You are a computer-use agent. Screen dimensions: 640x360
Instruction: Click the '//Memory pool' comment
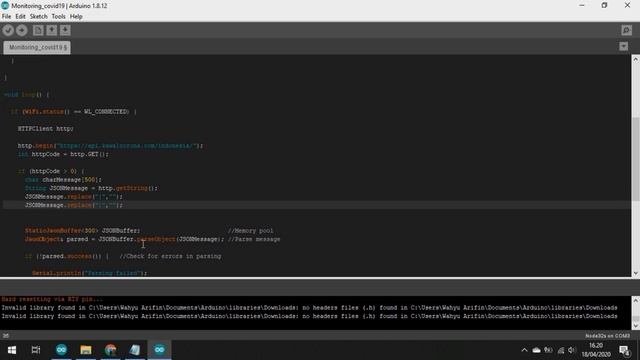pyautogui.click(x=250, y=231)
